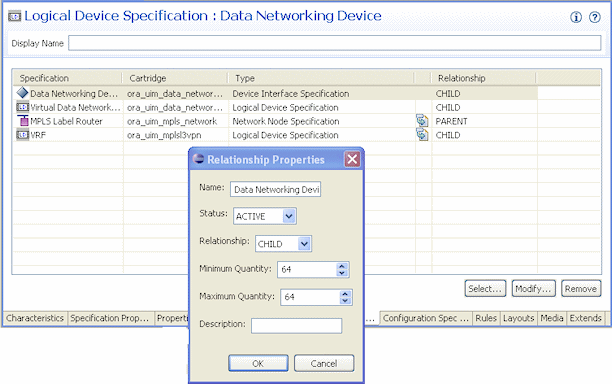Close the Relationship Properties dialog
The width and height of the screenshot is (612, 384).
(352, 159)
